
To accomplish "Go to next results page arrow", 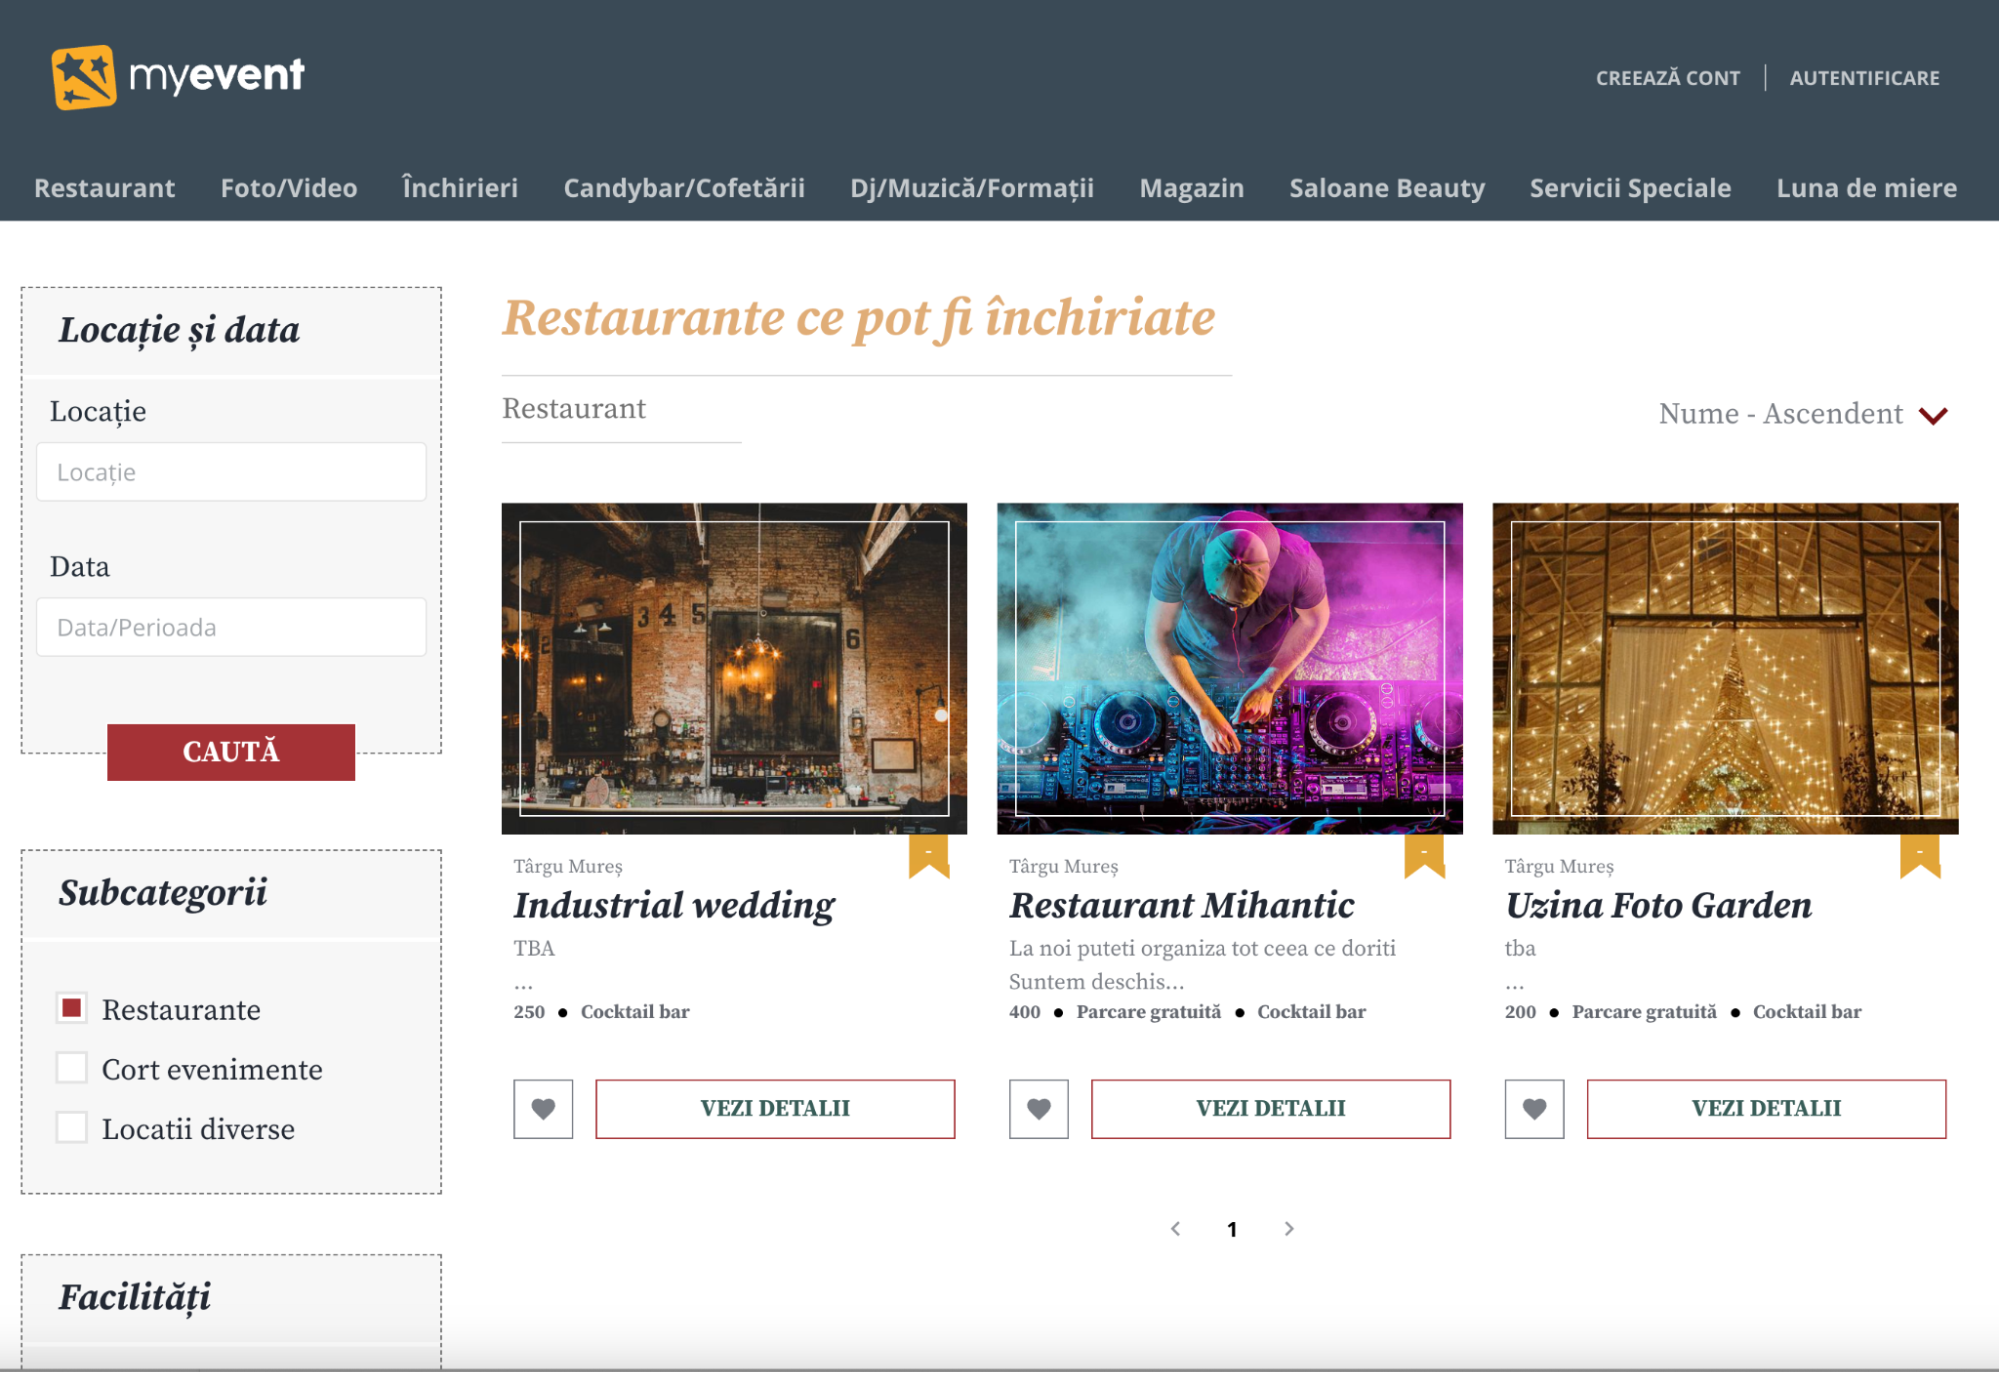I will click(1289, 1229).
